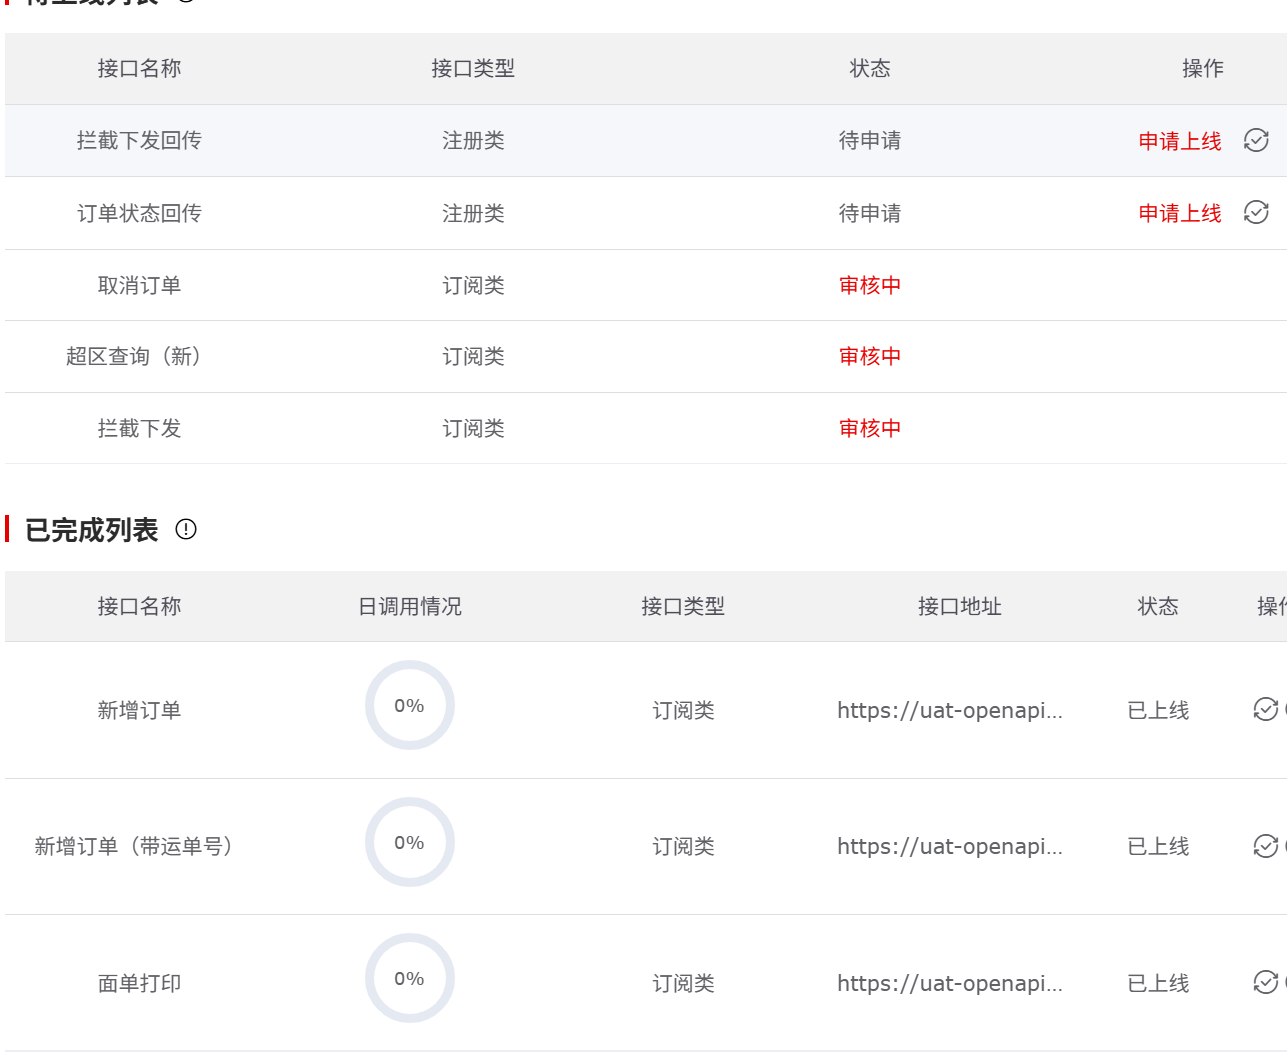
Task: Click the 0% daily-call ring for 面单打印
Action: (x=410, y=978)
